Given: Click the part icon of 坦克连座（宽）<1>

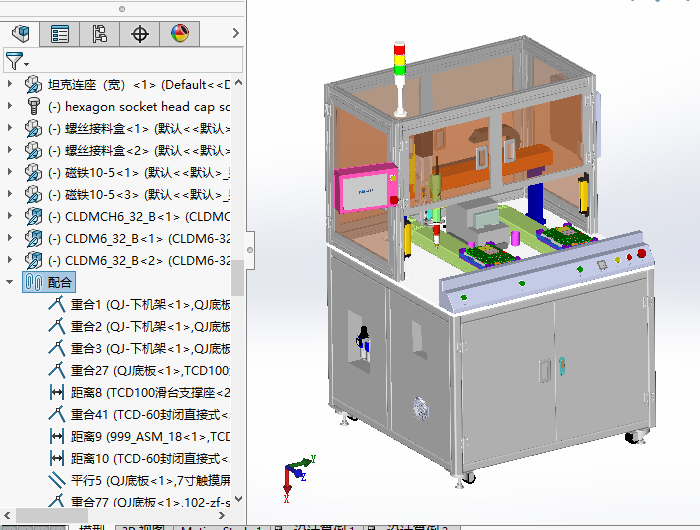Looking at the screenshot, I should click(x=33, y=84).
